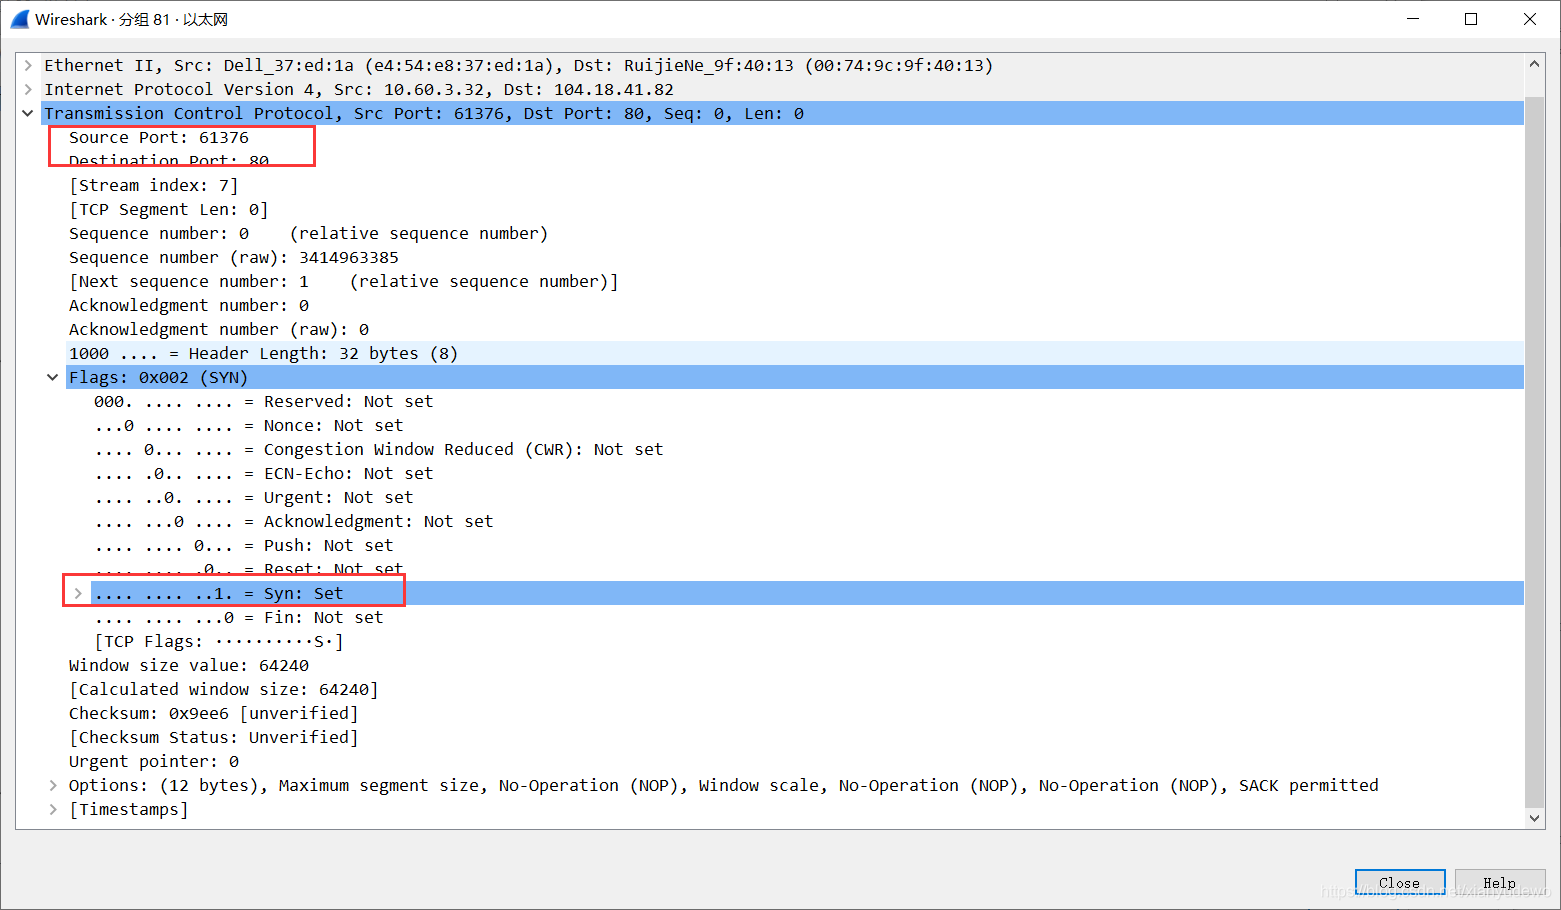
Task: Select the Flags: 0x002 (SYN) text
Action: (x=158, y=377)
